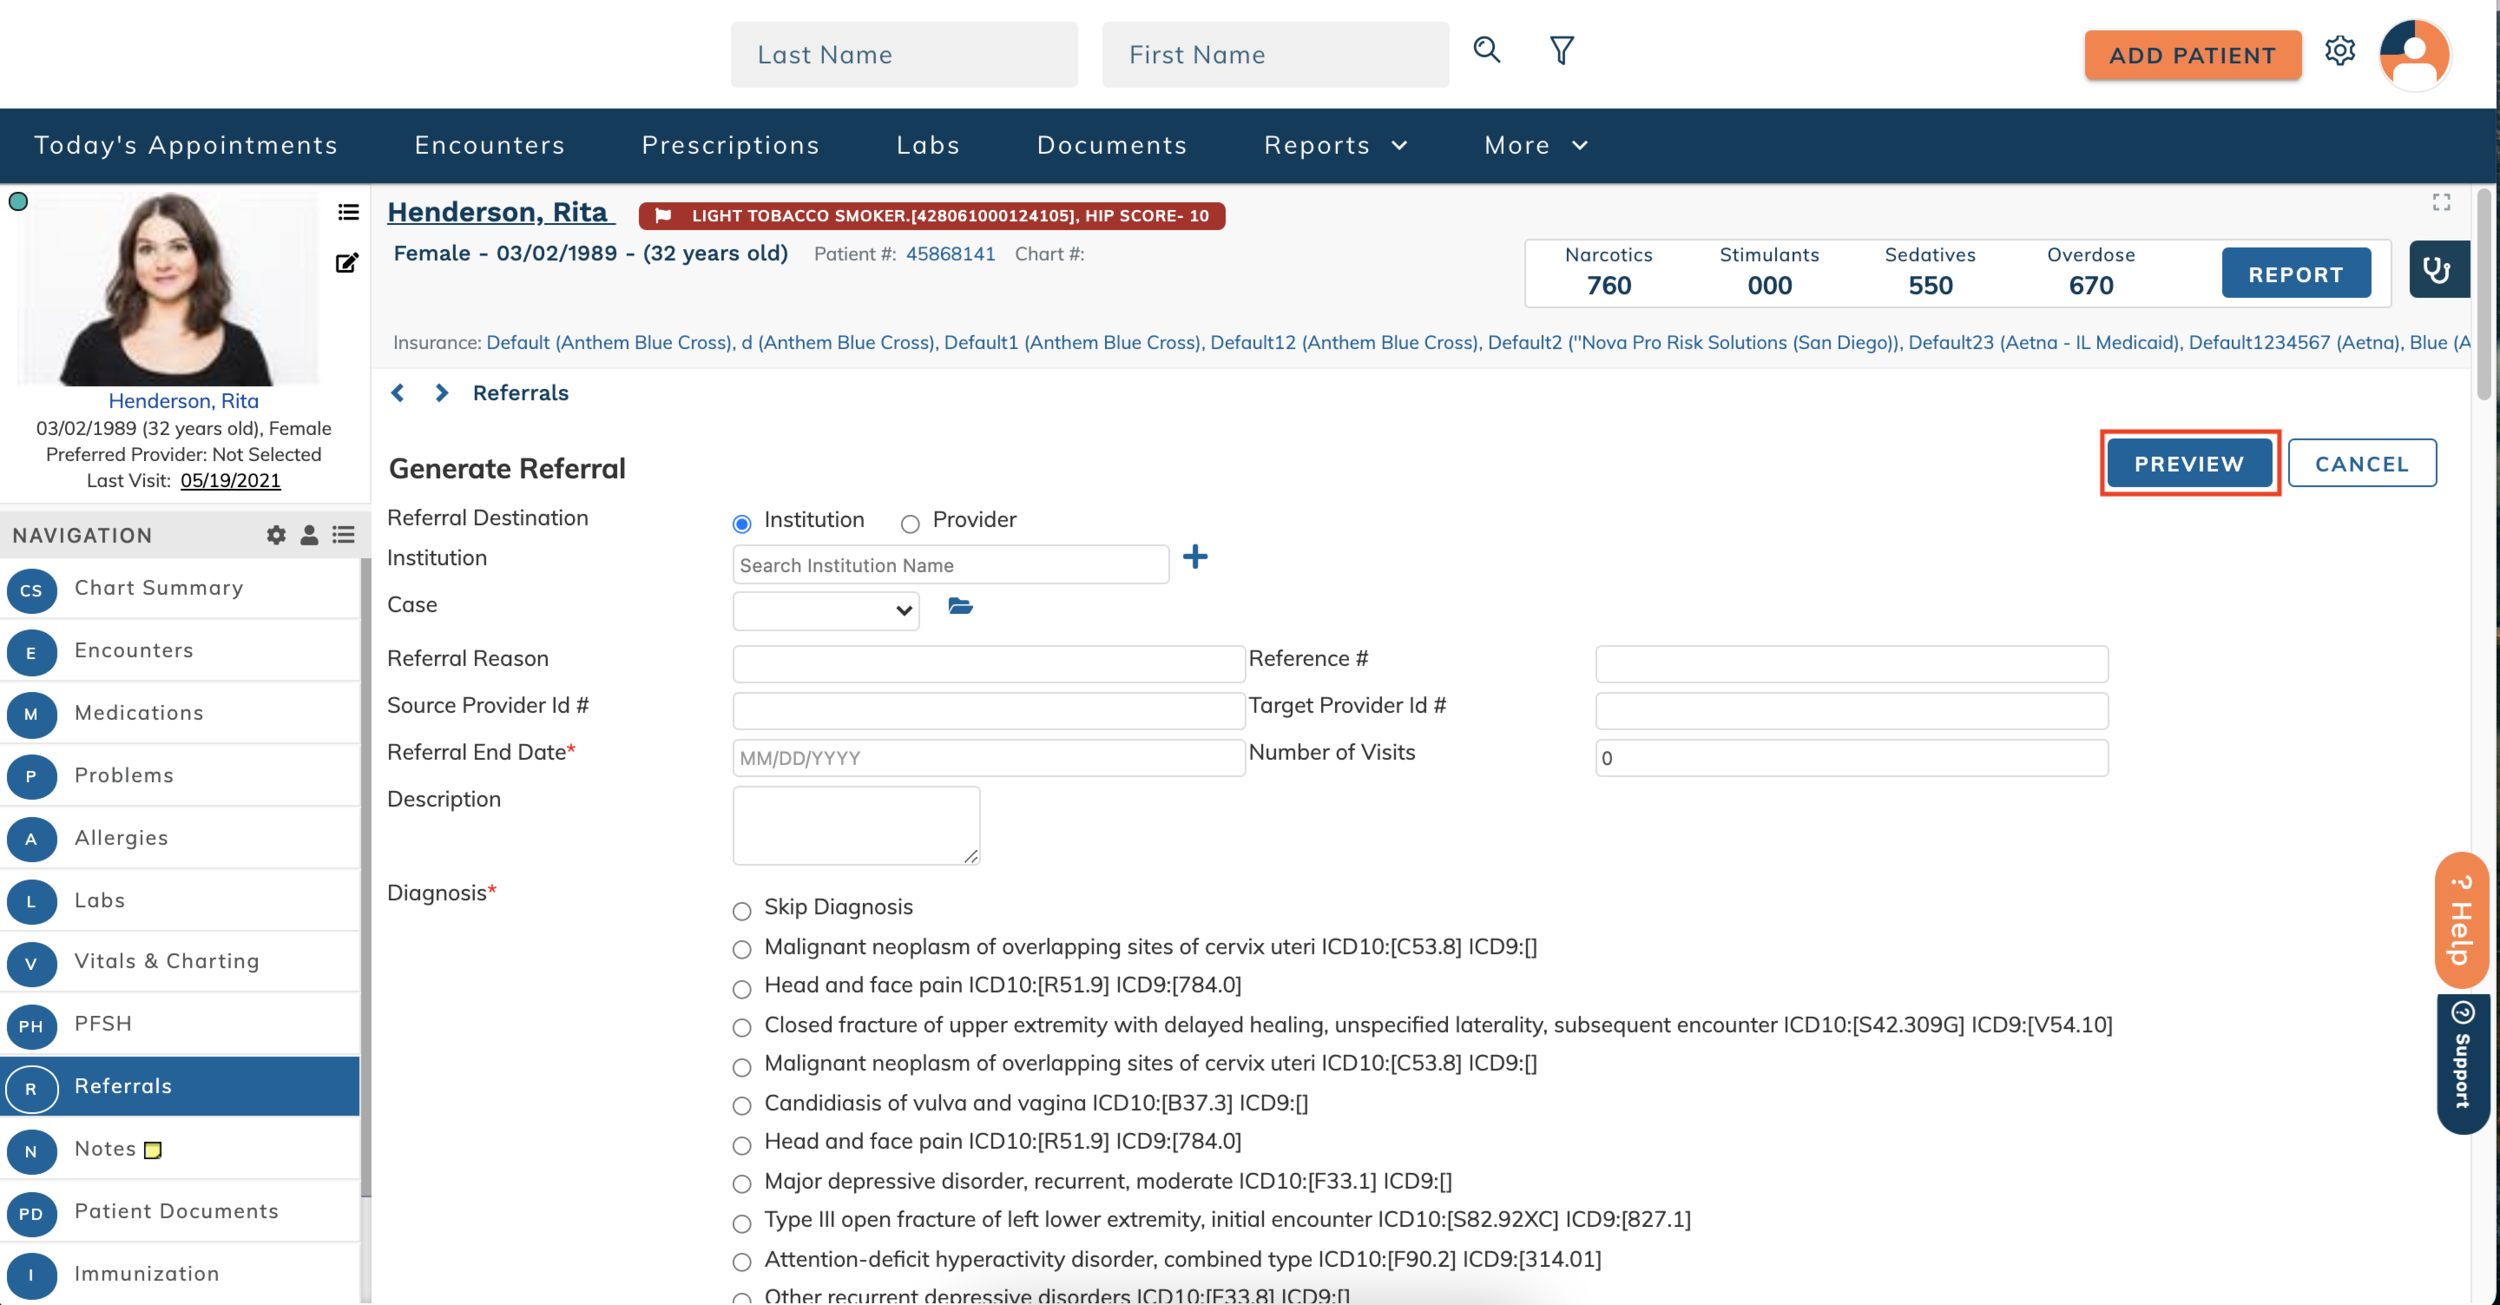Select the Provider radio button
Image resolution: width=2500 pixels, height=1305 pixels.
[910, 524]
